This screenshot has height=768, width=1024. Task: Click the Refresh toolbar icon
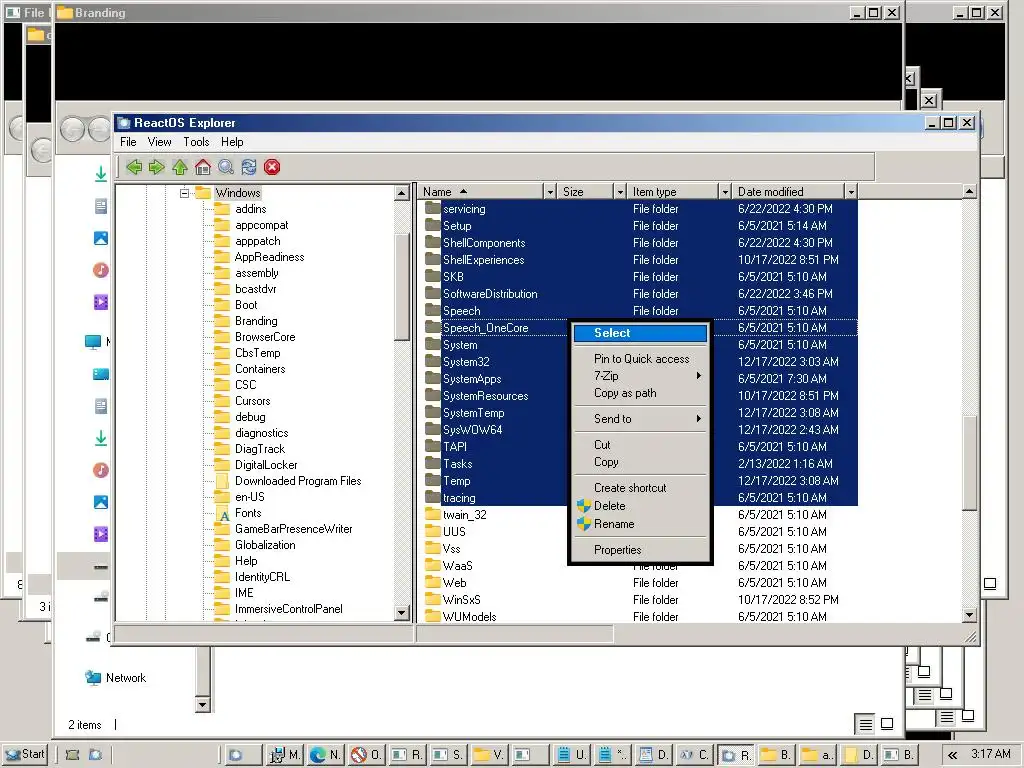click(249, 167)
